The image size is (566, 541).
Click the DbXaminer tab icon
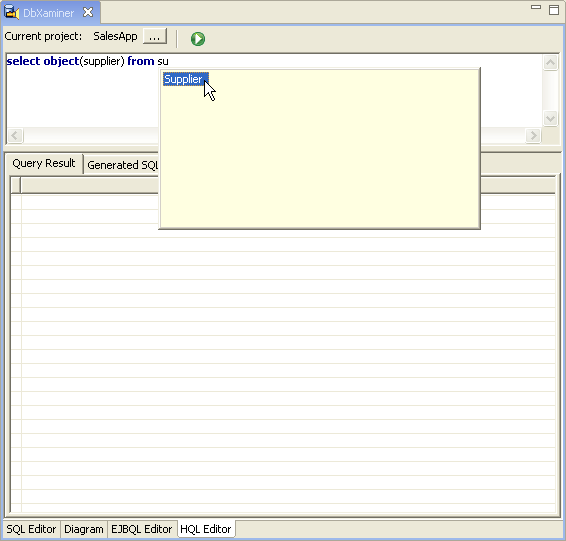coord(11,12)
